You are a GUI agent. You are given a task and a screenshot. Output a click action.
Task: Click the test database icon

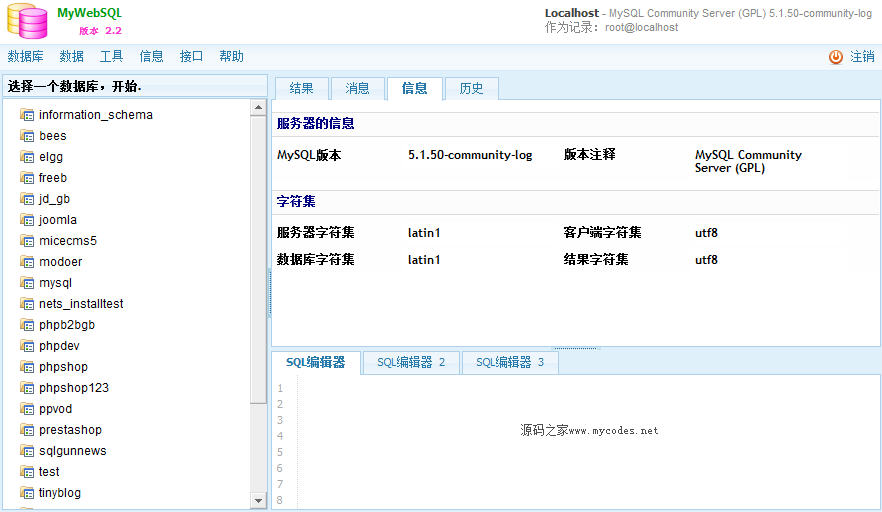(27, 472)
